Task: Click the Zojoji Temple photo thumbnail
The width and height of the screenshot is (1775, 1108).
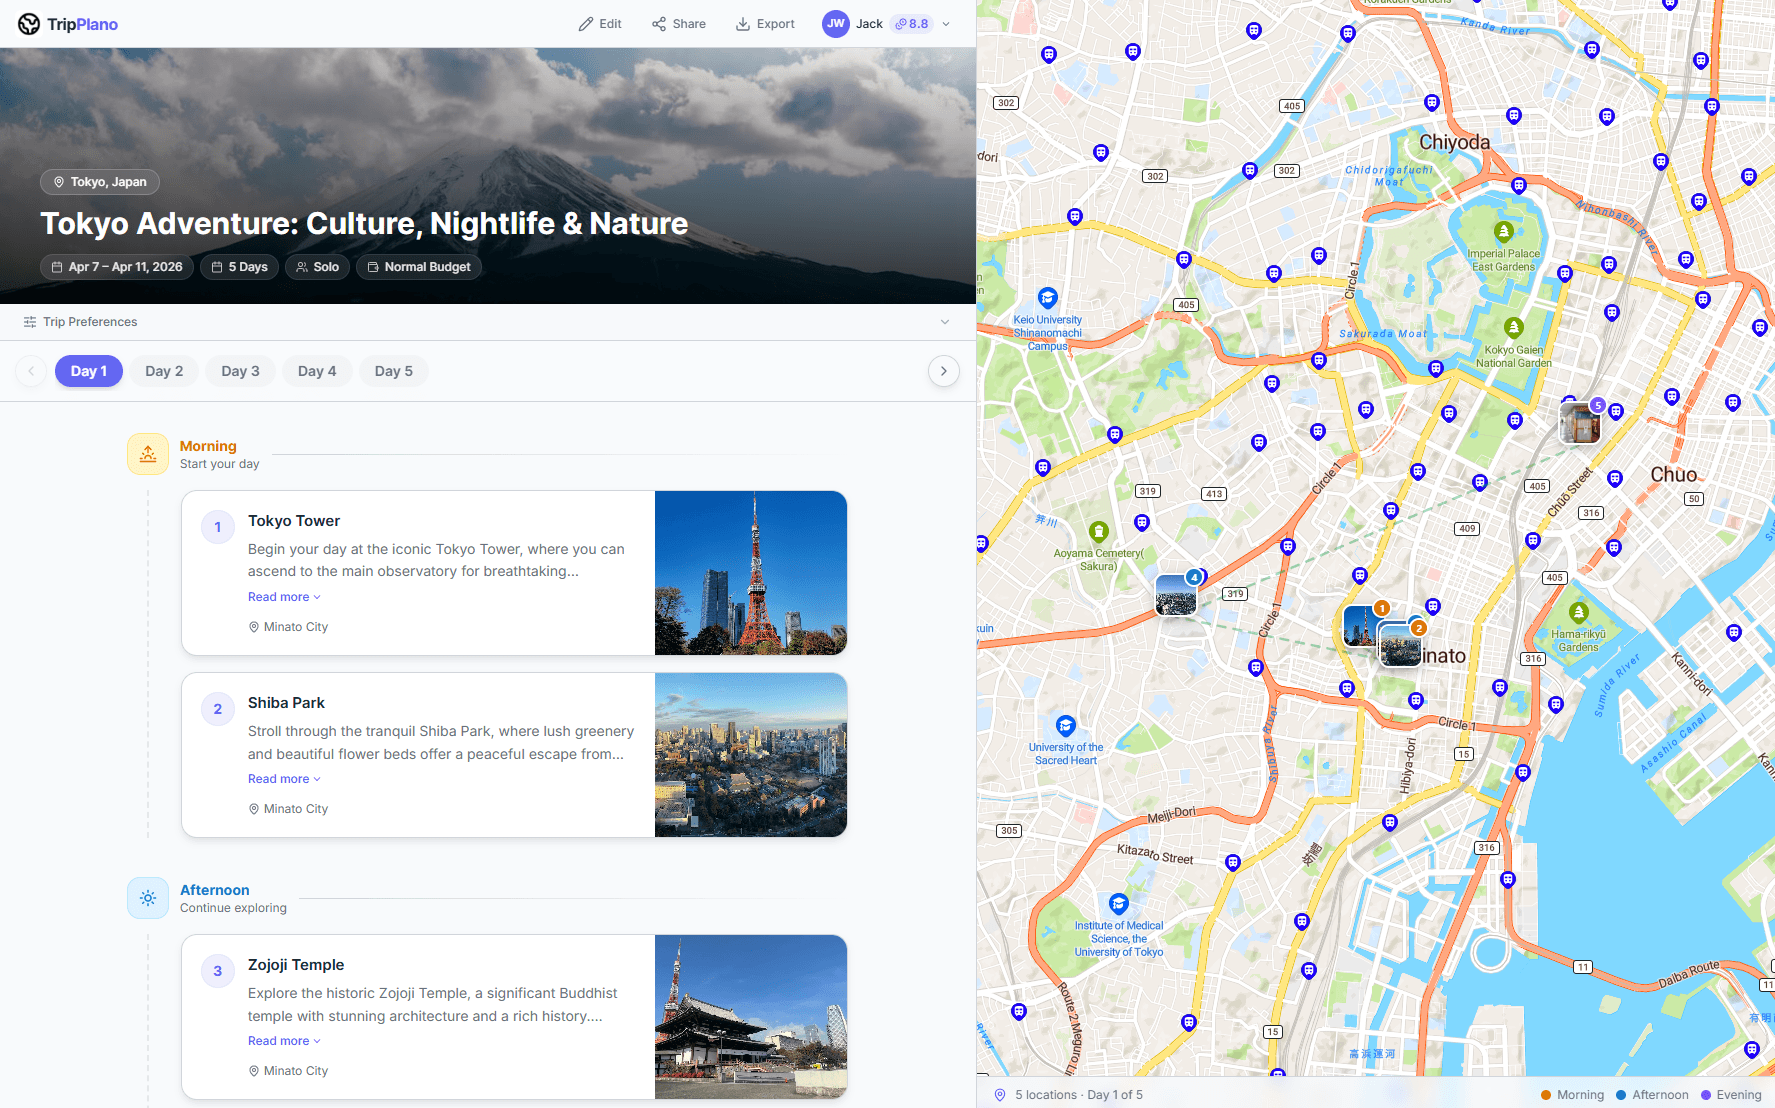Action: point(751,1016)
